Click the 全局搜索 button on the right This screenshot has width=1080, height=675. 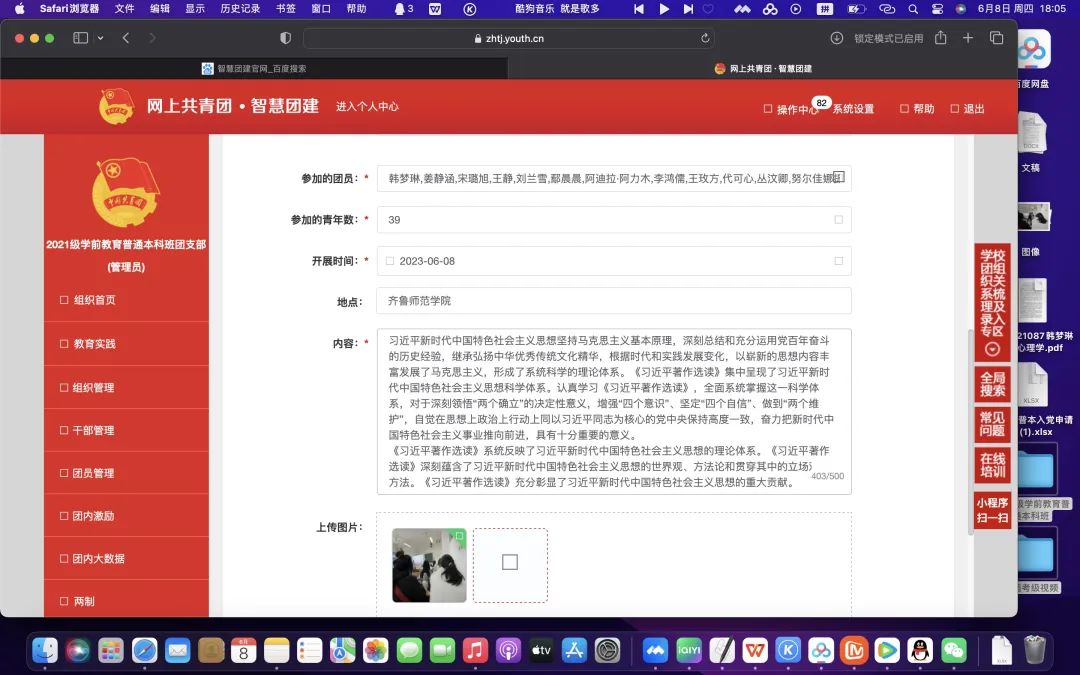pyautogui.click(x=992, y=384)
